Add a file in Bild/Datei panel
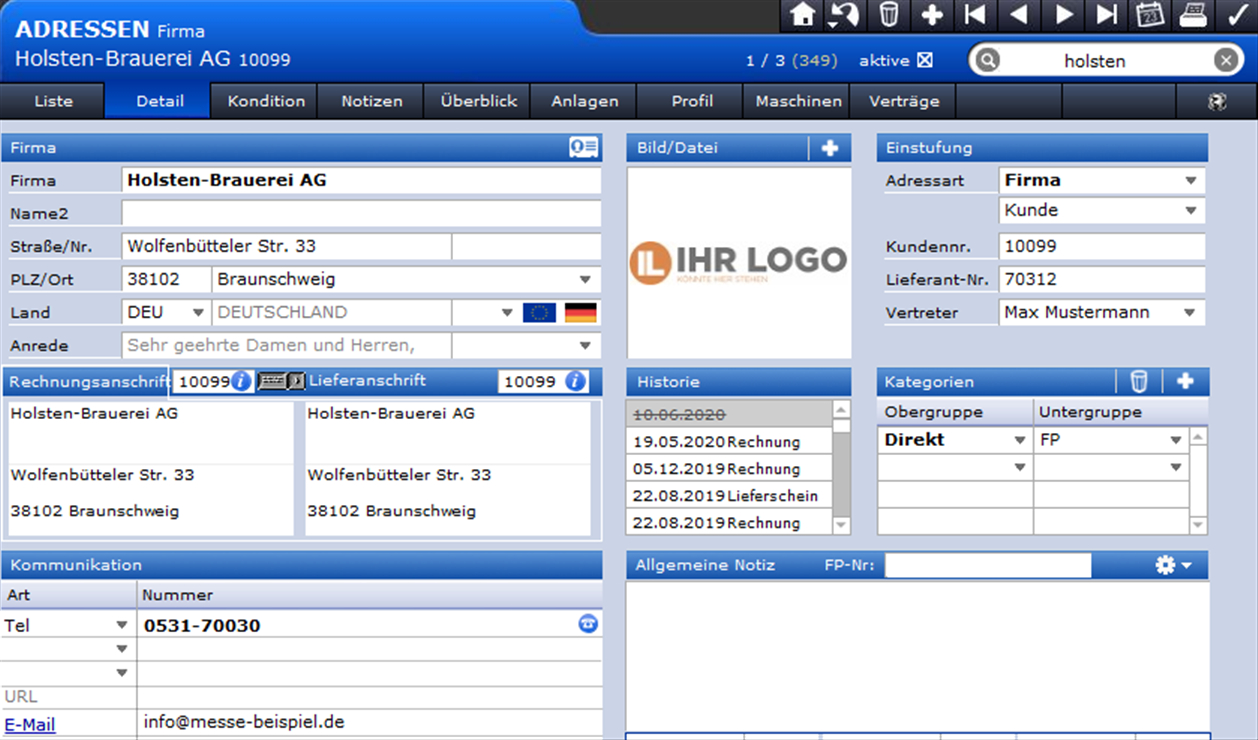The width and height of the screenshot is (1258, 740). click(x=830, y=148)
